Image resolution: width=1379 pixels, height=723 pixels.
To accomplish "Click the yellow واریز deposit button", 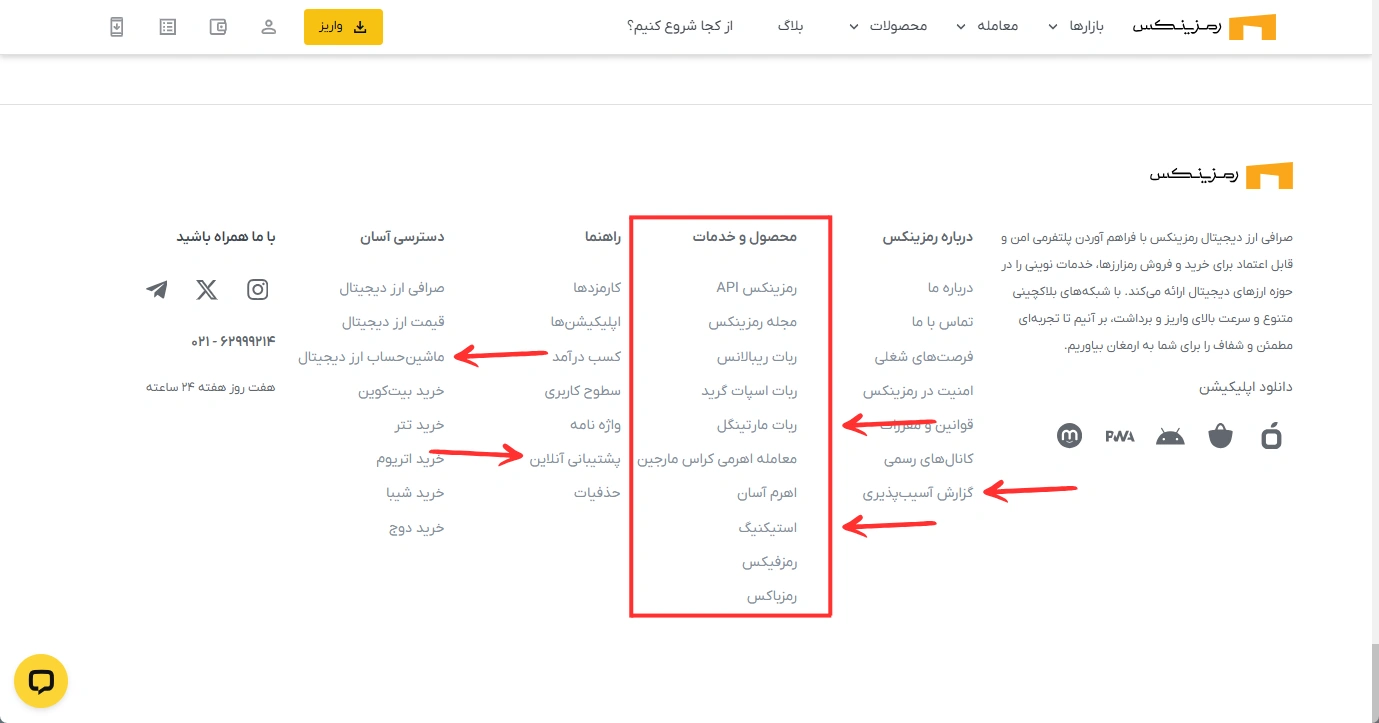I will [343, 27].
